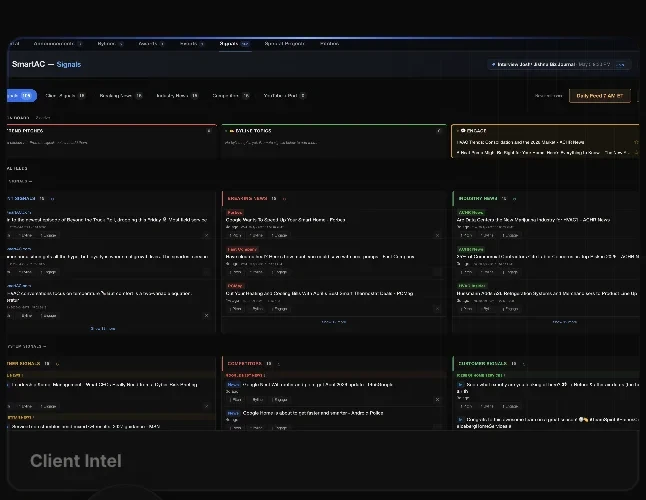
Task: Open the Awards tab
Action: [151, 44]
